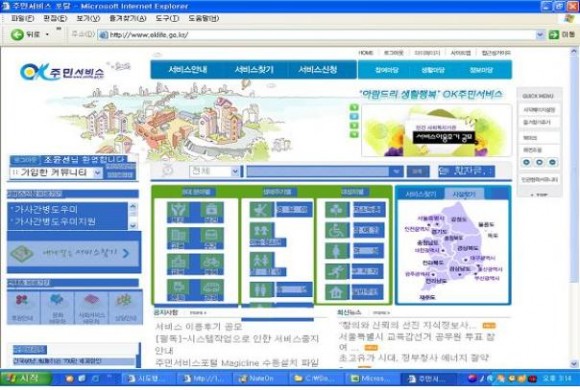The height and width of the screenshot is (390, 580).
Task: Click the green back arrow in browser toolbar
Action: [x=17, y=35]
